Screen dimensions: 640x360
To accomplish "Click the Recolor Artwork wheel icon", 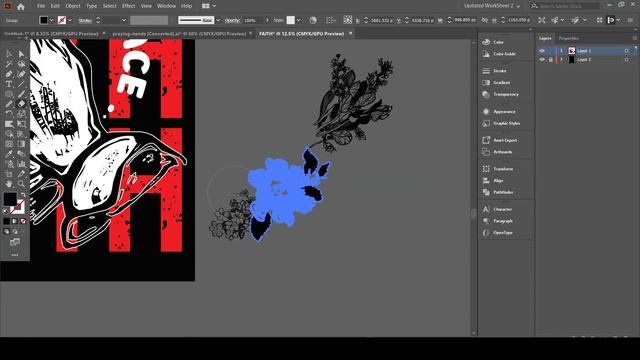I will [313, 20].
